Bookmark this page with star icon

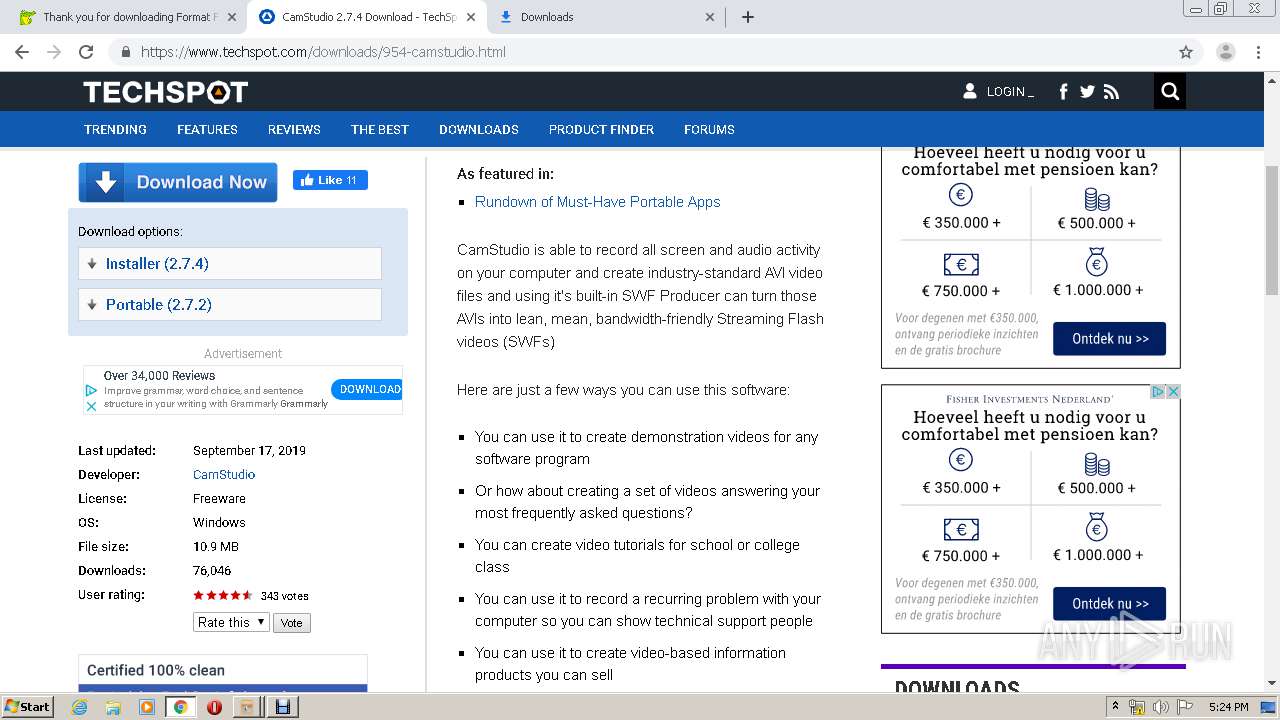(x=1186, y=52)
